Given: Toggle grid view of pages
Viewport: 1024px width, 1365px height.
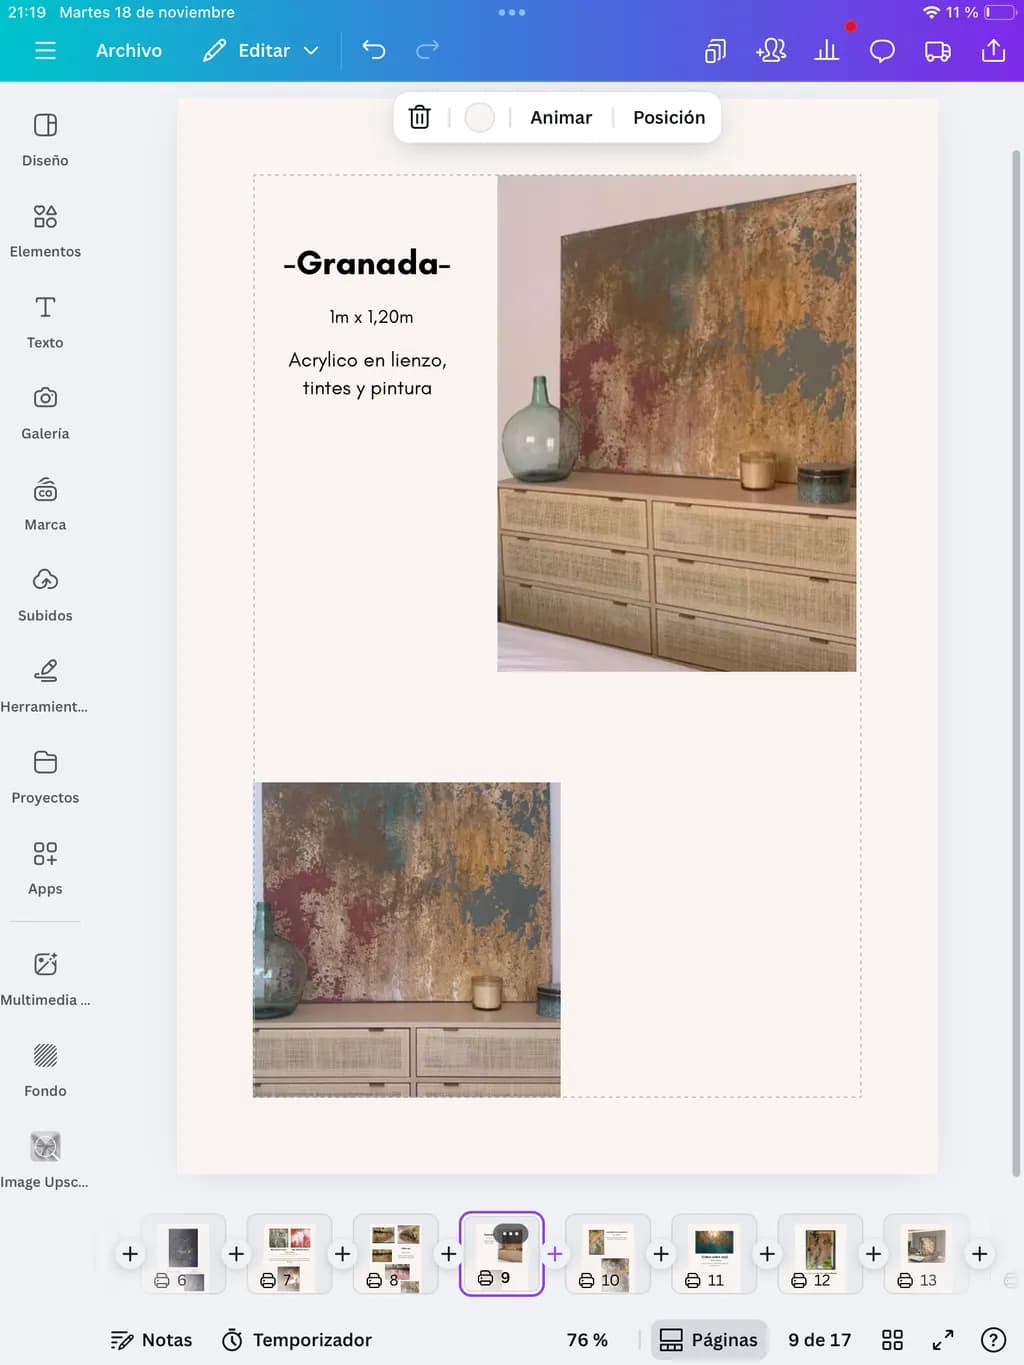Looking at the screenshot, I should tap(892, 1340).
